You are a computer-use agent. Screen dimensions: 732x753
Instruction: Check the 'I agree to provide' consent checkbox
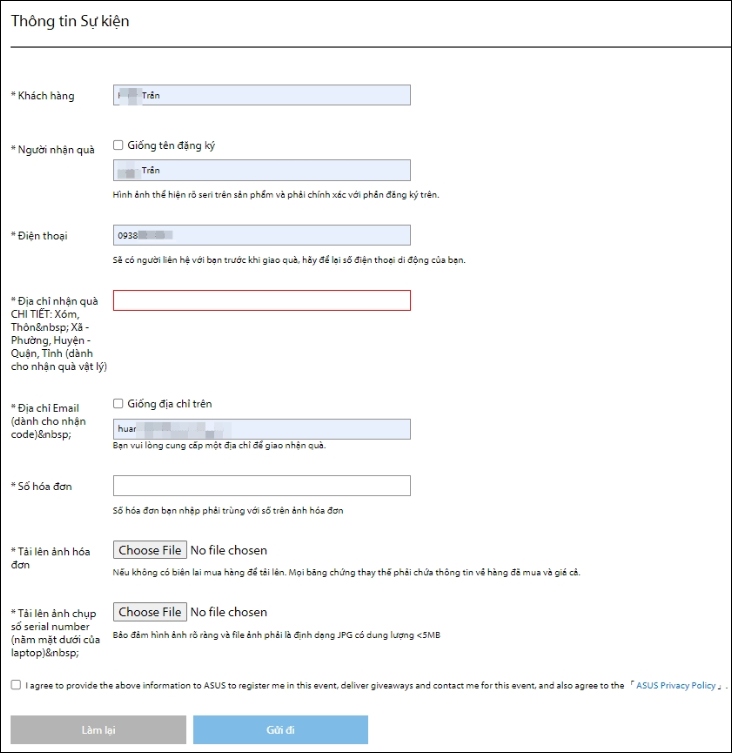click(15, 685)
